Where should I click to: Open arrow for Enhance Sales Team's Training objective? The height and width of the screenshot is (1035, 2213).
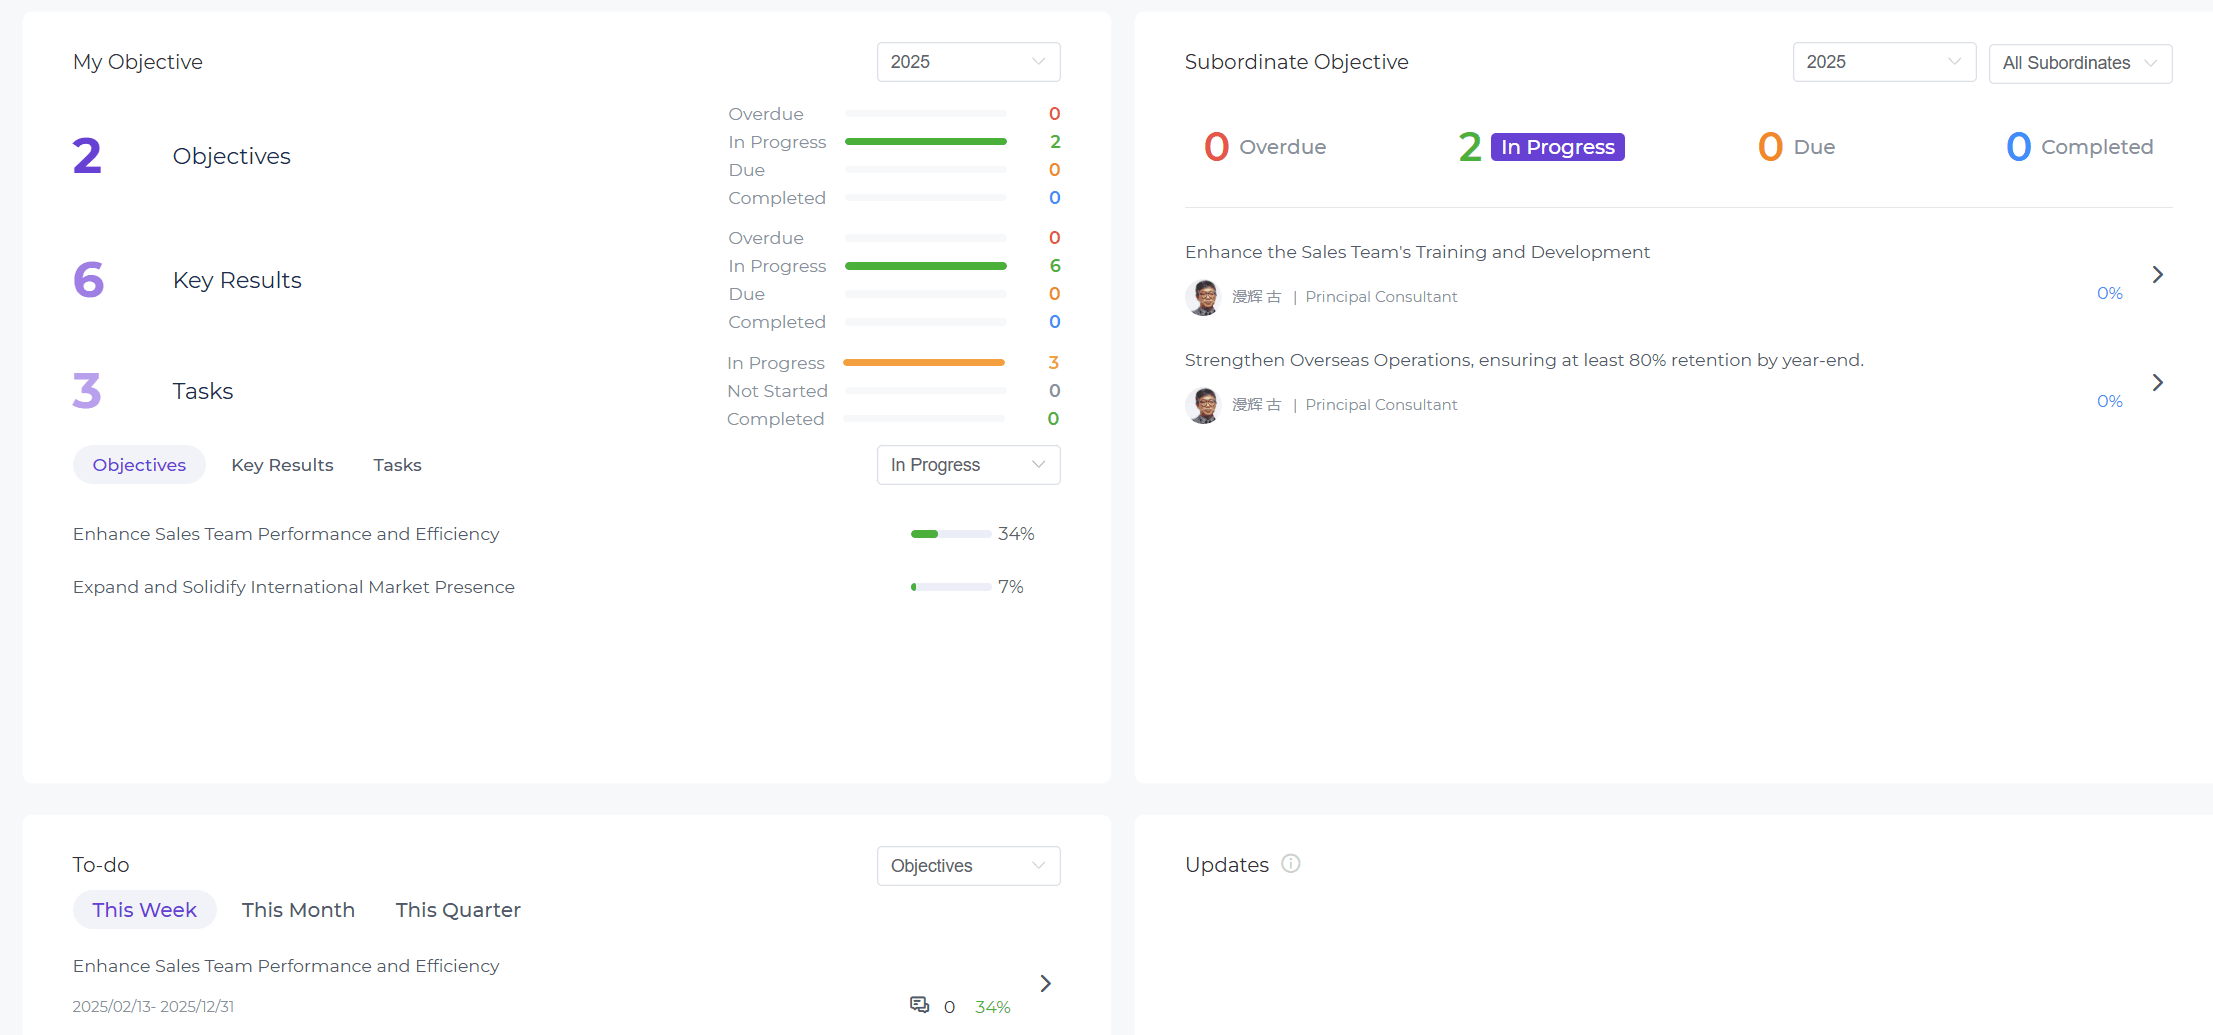coord(2157,275)
